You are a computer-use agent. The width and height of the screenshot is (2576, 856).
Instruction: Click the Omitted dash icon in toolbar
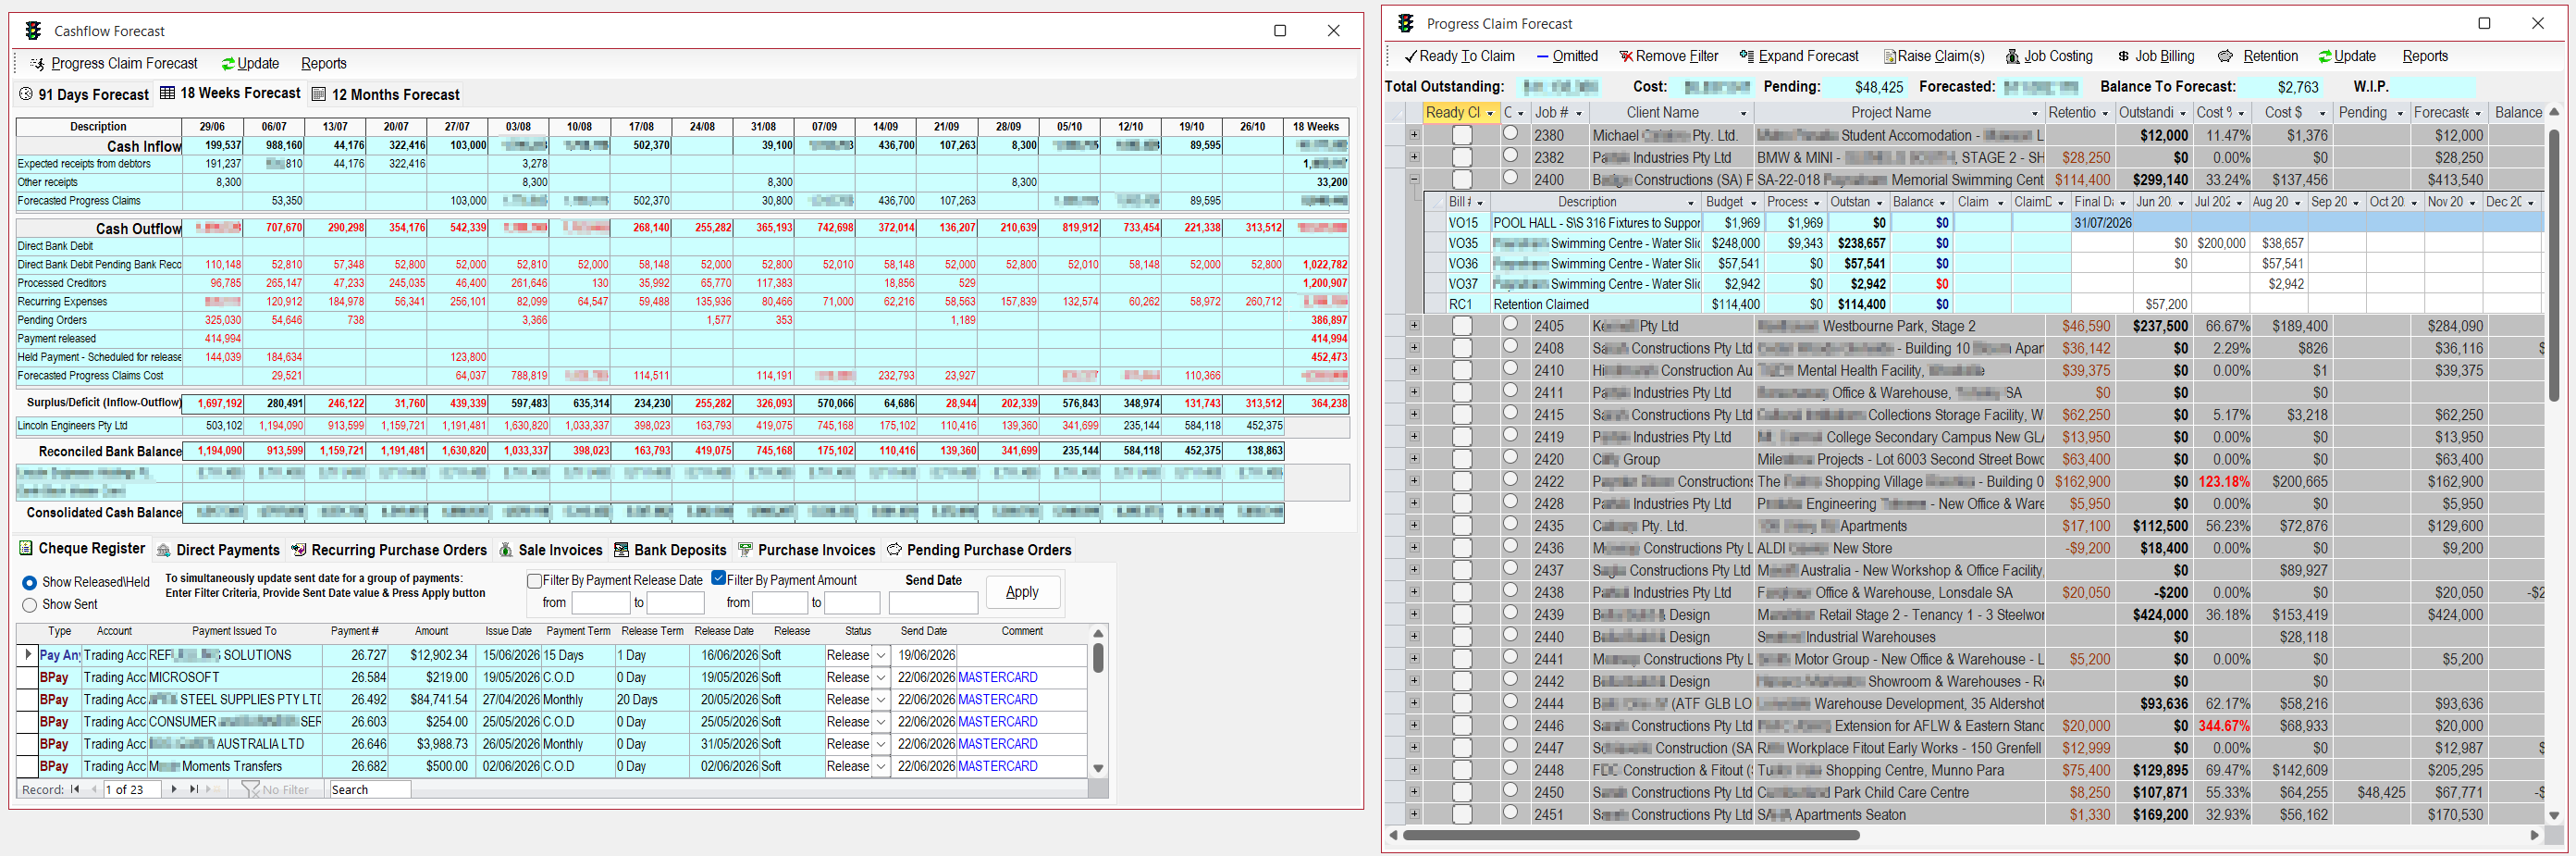click(x=1543, y=57)
